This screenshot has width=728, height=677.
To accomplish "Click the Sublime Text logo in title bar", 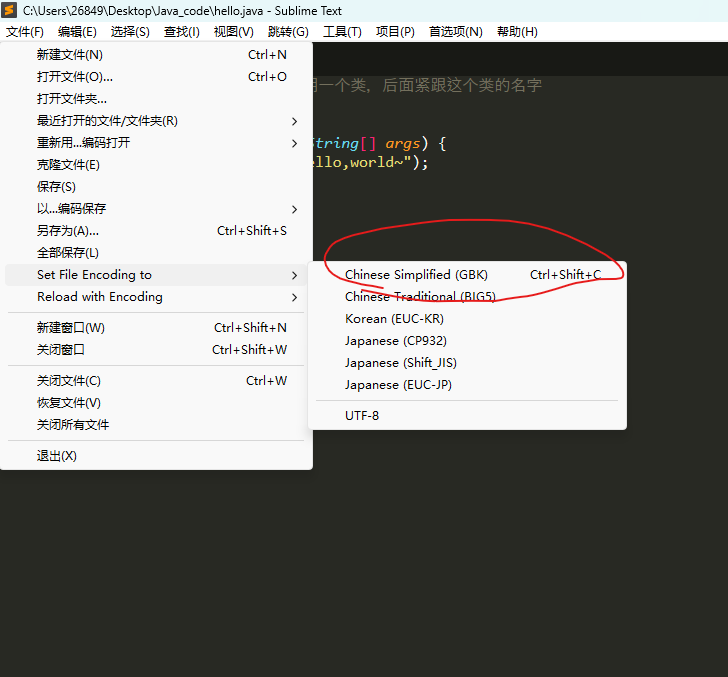I will pyautogui.click(x=9, y=10).
